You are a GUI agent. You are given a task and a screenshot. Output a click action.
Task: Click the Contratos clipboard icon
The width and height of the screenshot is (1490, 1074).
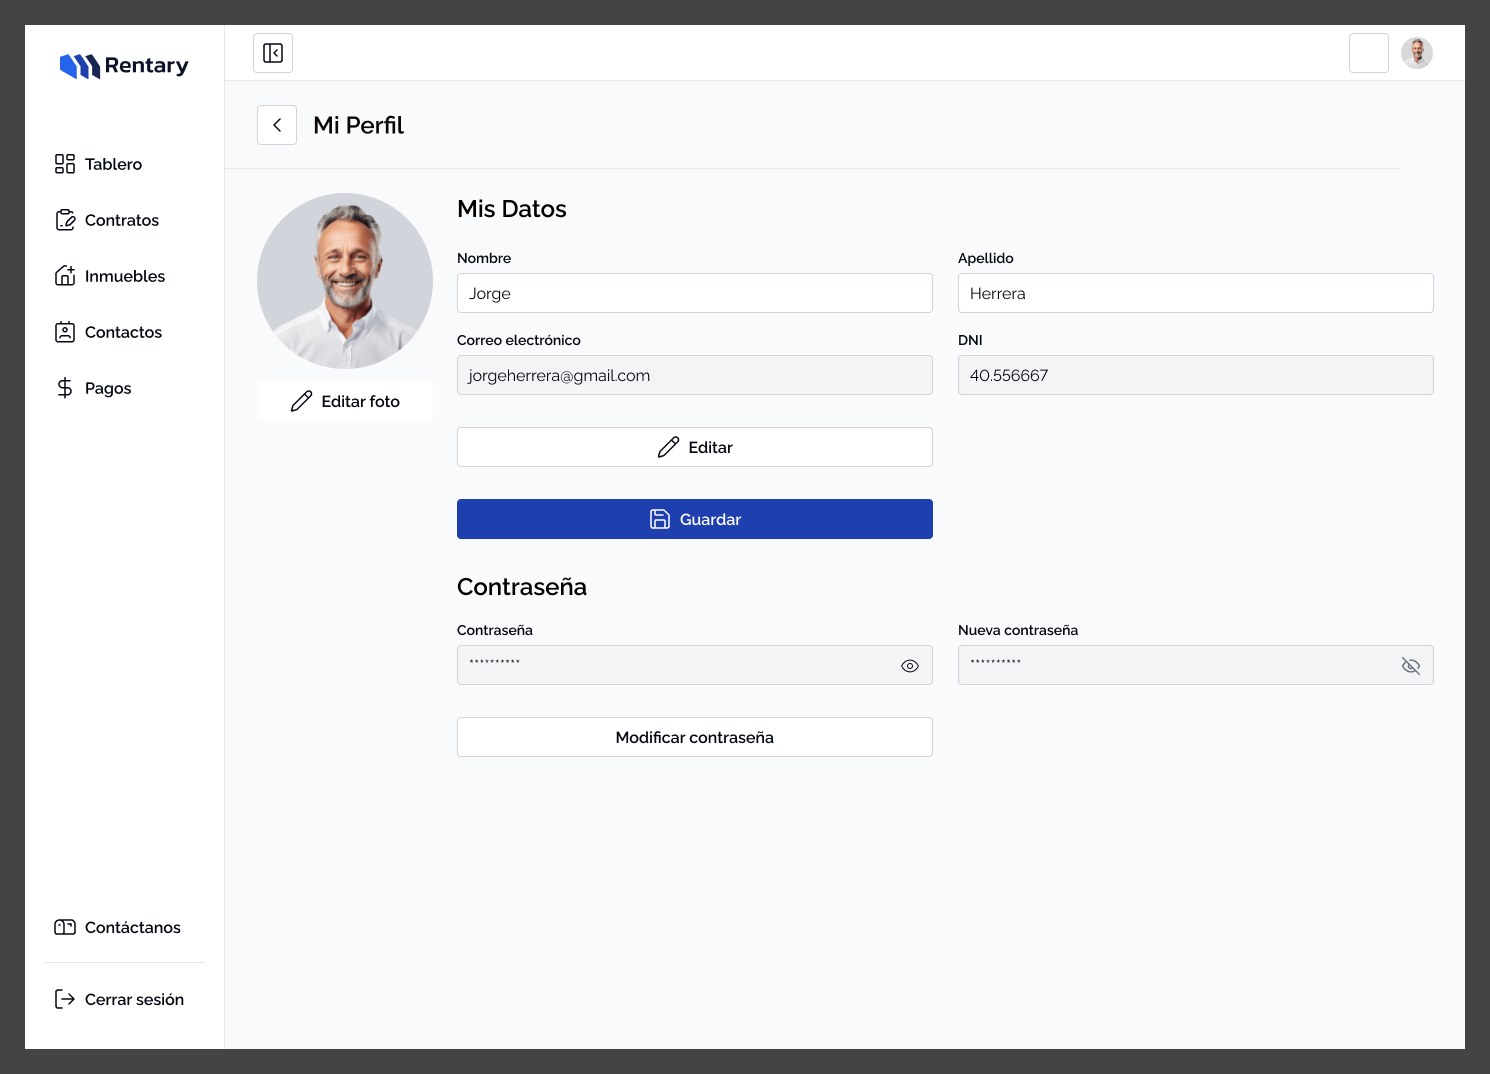click(65, 220)
